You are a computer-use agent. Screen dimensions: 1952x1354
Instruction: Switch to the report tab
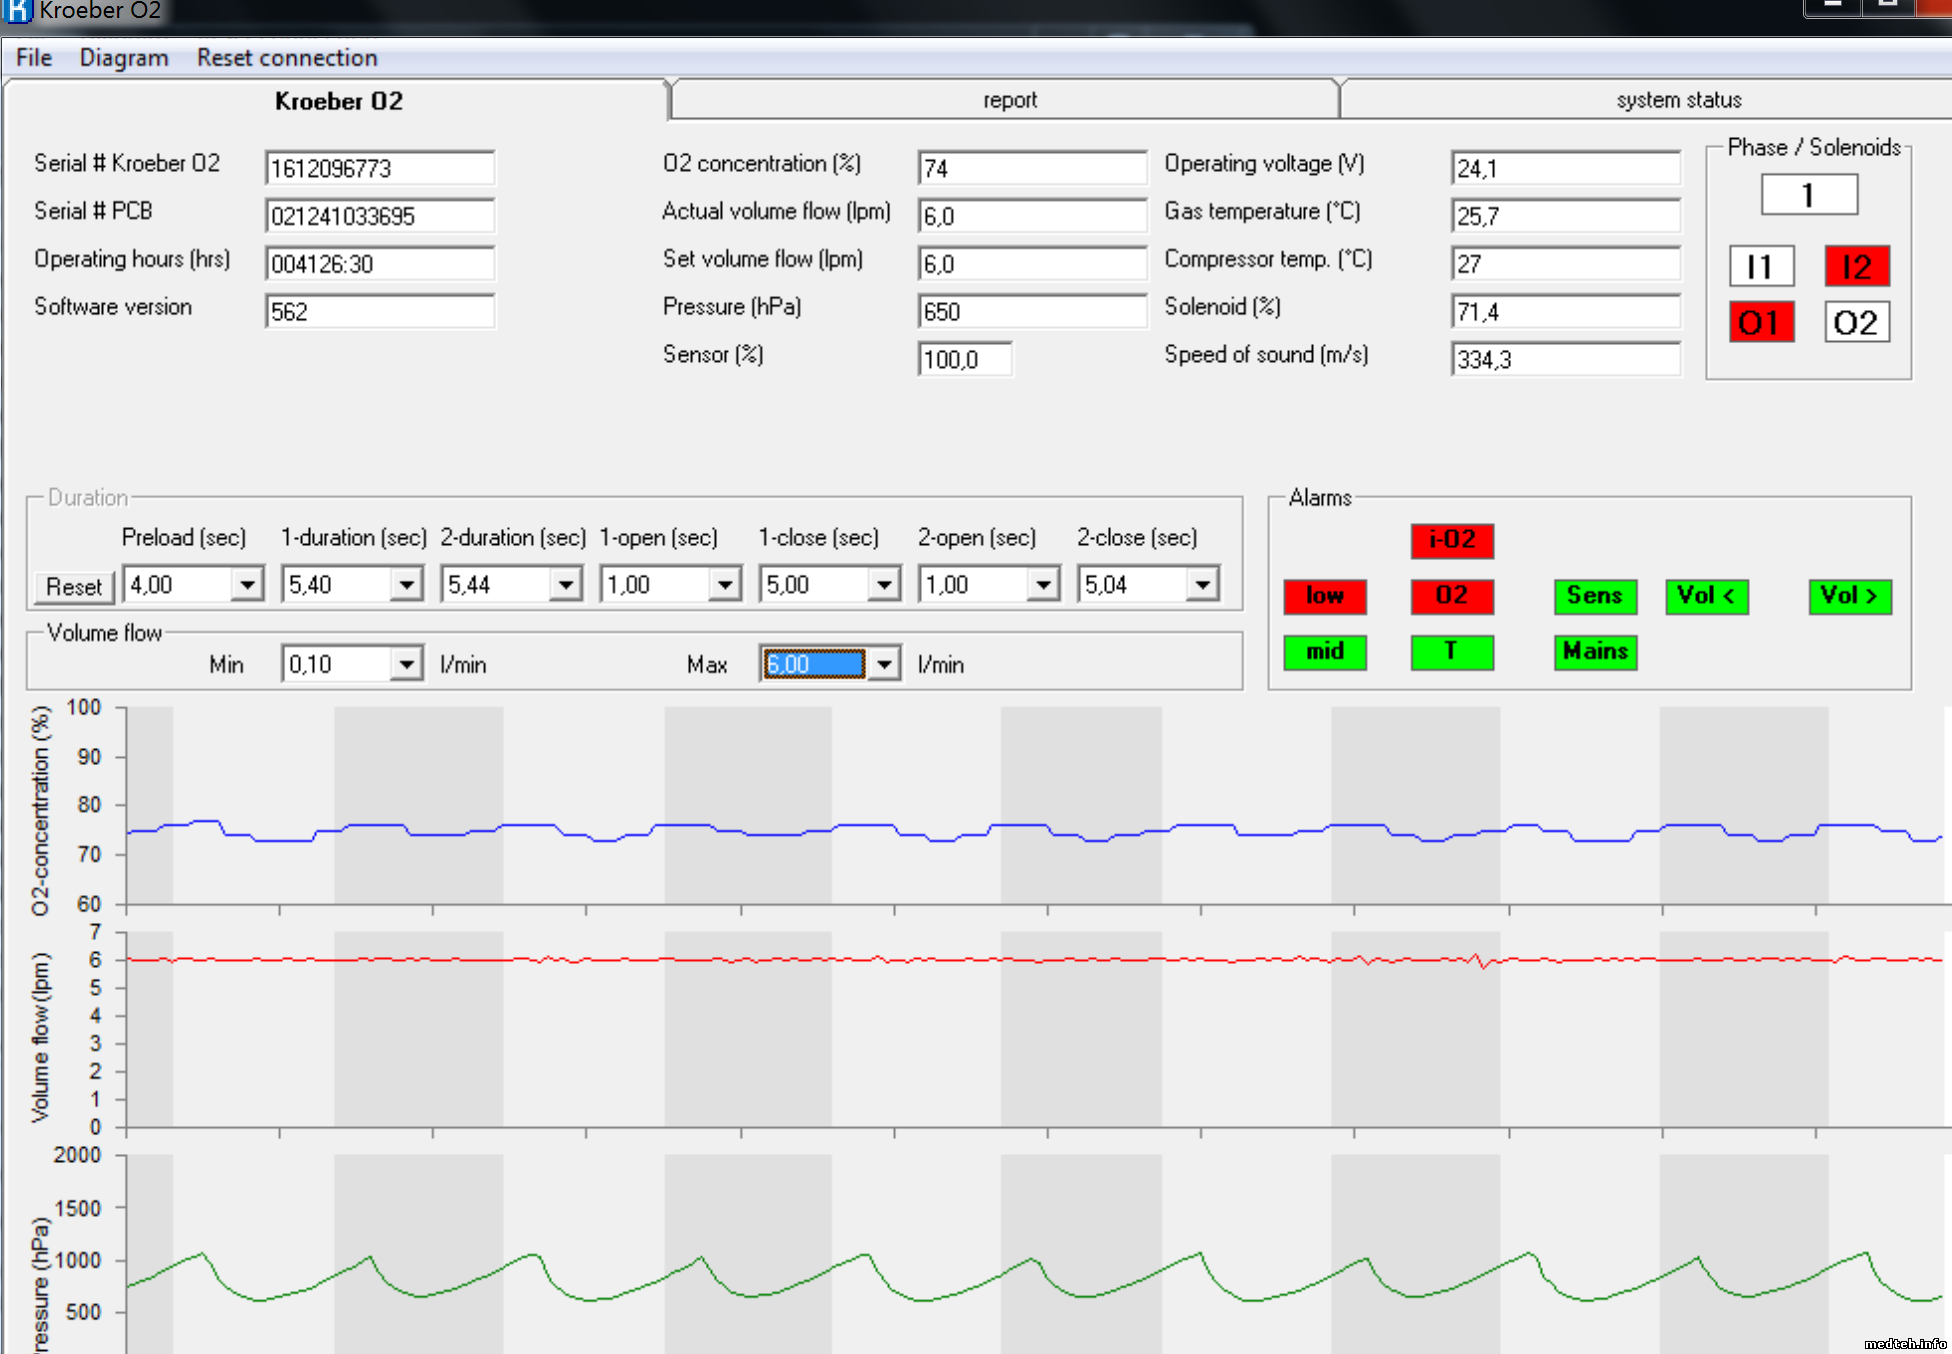coord(1008,100)
